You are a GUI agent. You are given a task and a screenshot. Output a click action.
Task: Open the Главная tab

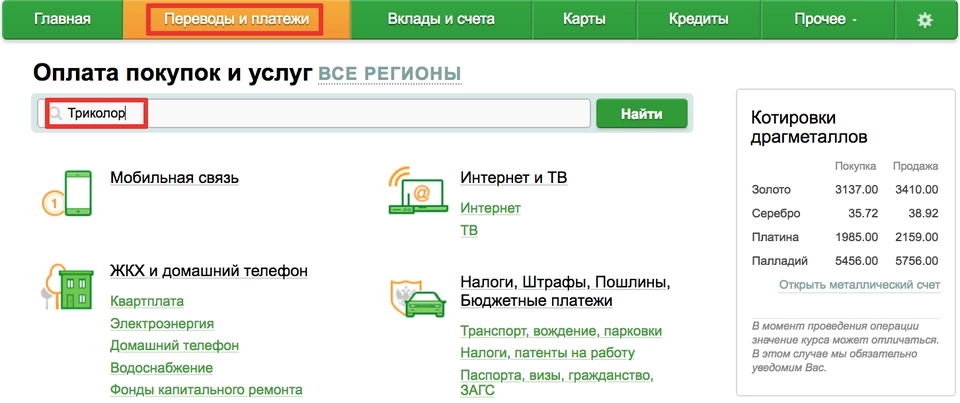click(62, 20)
